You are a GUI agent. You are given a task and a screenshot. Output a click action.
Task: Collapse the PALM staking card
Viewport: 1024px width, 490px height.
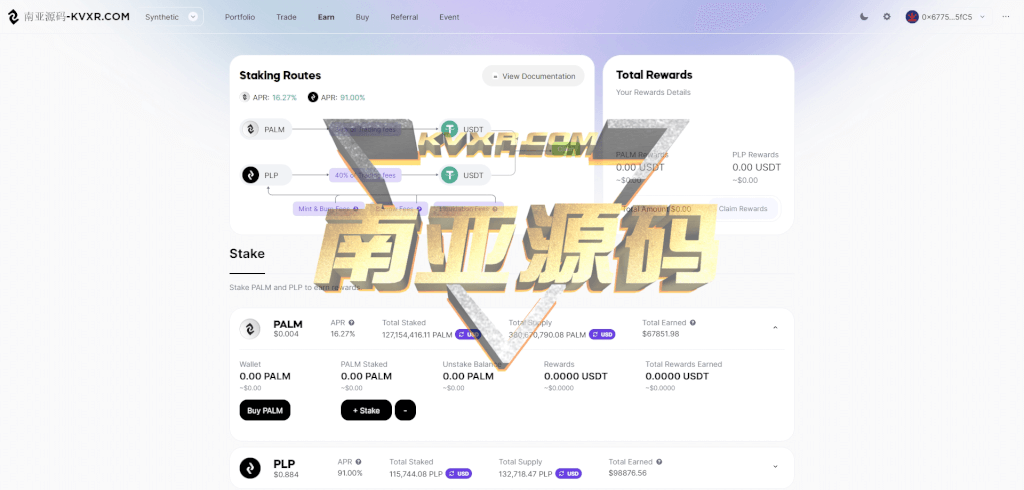click(775, 328)
